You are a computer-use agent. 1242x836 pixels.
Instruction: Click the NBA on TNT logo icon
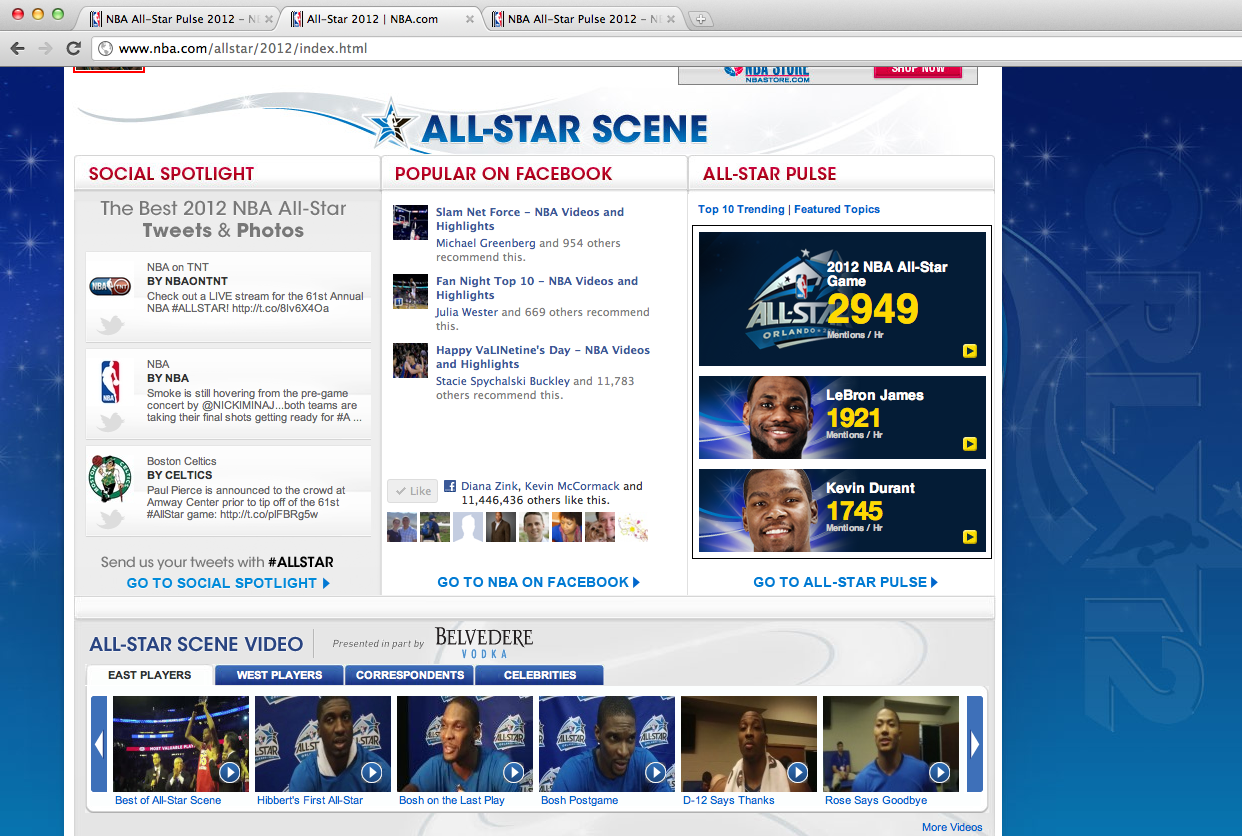[x=110, y=286]
